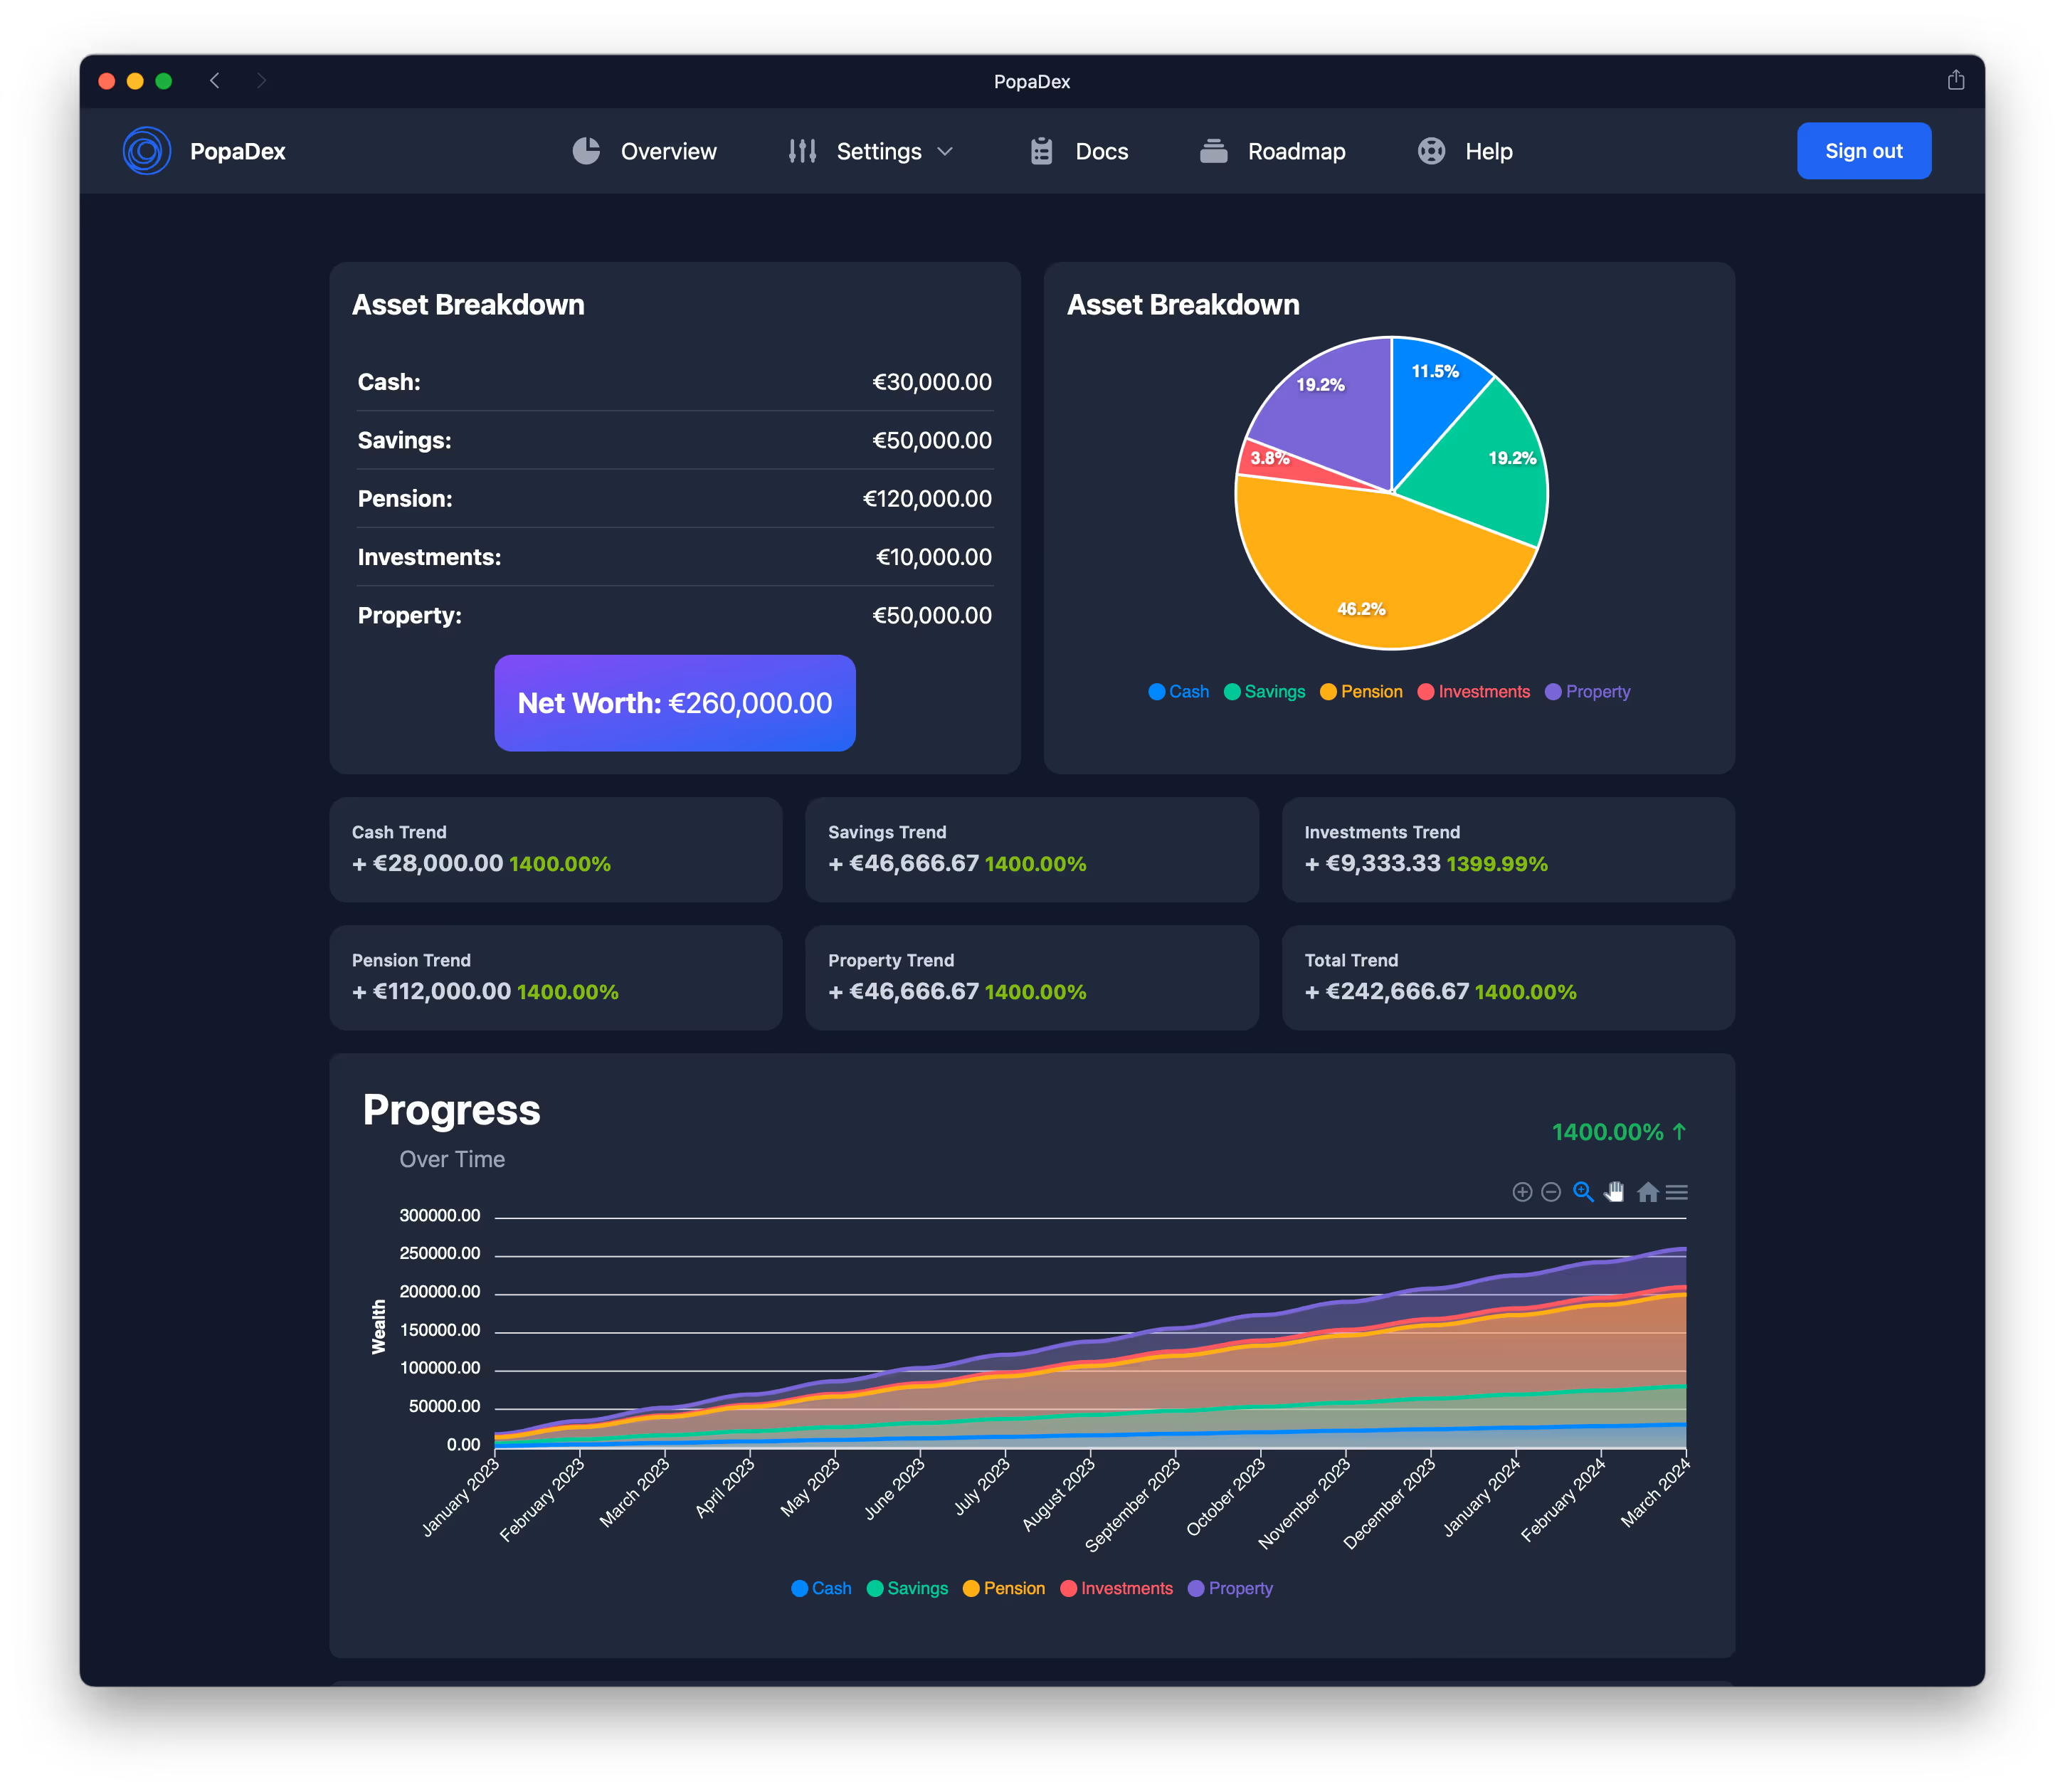Toggle Investments in the pie chart legend
The height and width of the screenshot is (1792, 2065).
pyautogui.click(x=1473, y=691)
